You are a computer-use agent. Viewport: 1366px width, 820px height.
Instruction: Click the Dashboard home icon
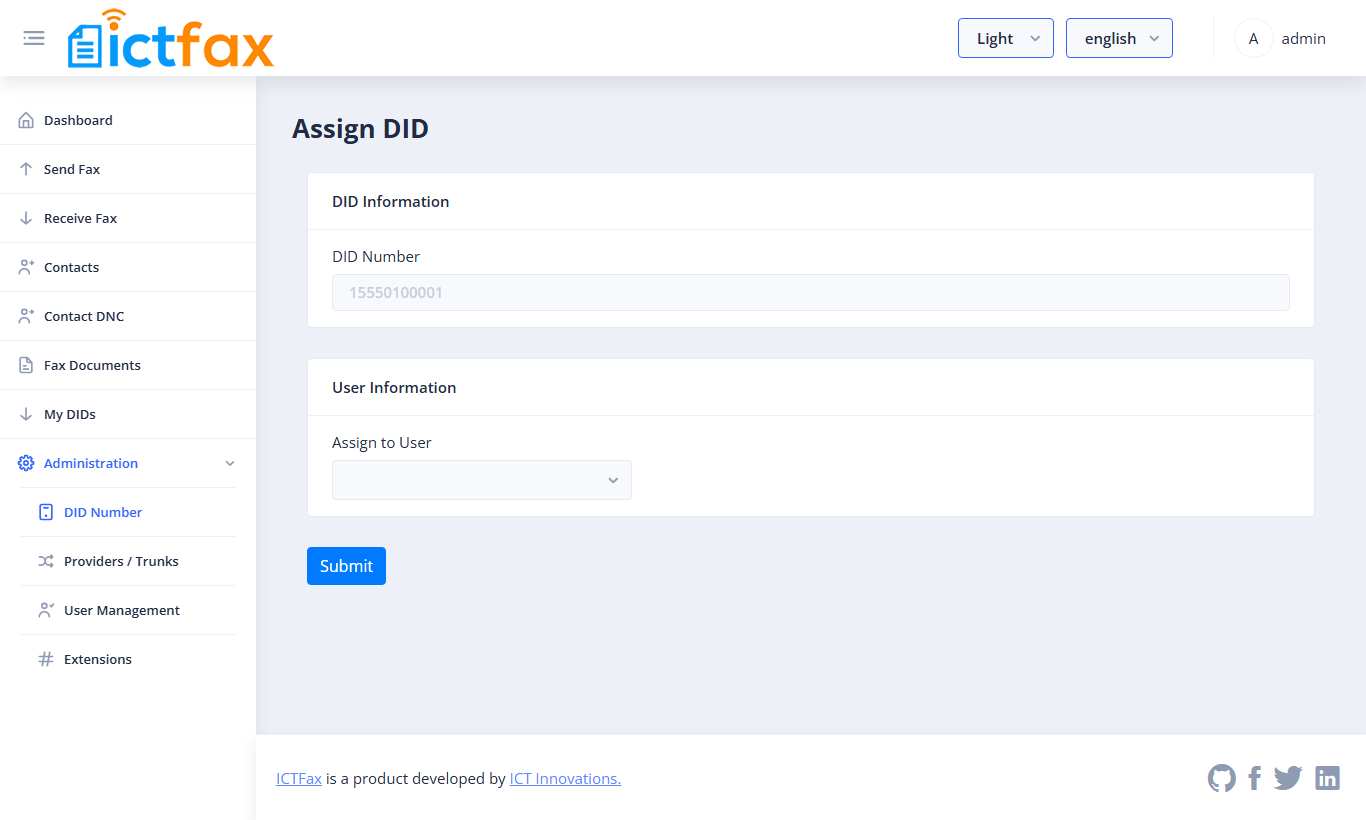click(x=26, y=120)
